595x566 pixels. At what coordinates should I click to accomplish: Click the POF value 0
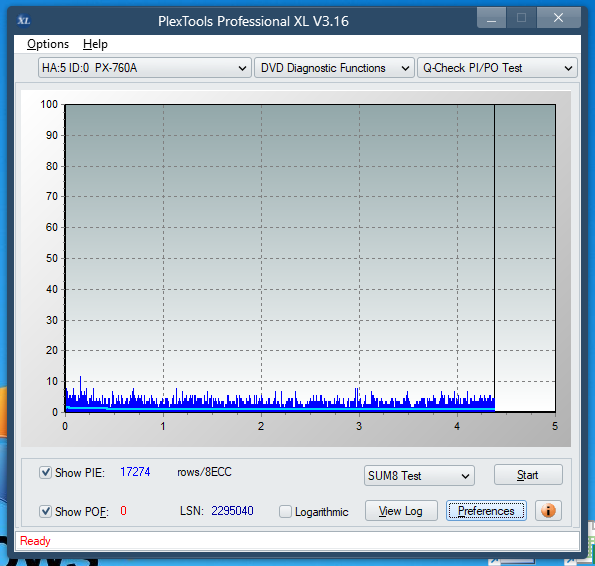click(x=123, y=511)
